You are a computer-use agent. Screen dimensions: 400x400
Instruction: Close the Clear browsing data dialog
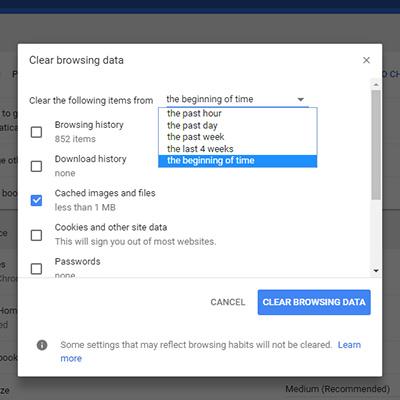(366, 60)
